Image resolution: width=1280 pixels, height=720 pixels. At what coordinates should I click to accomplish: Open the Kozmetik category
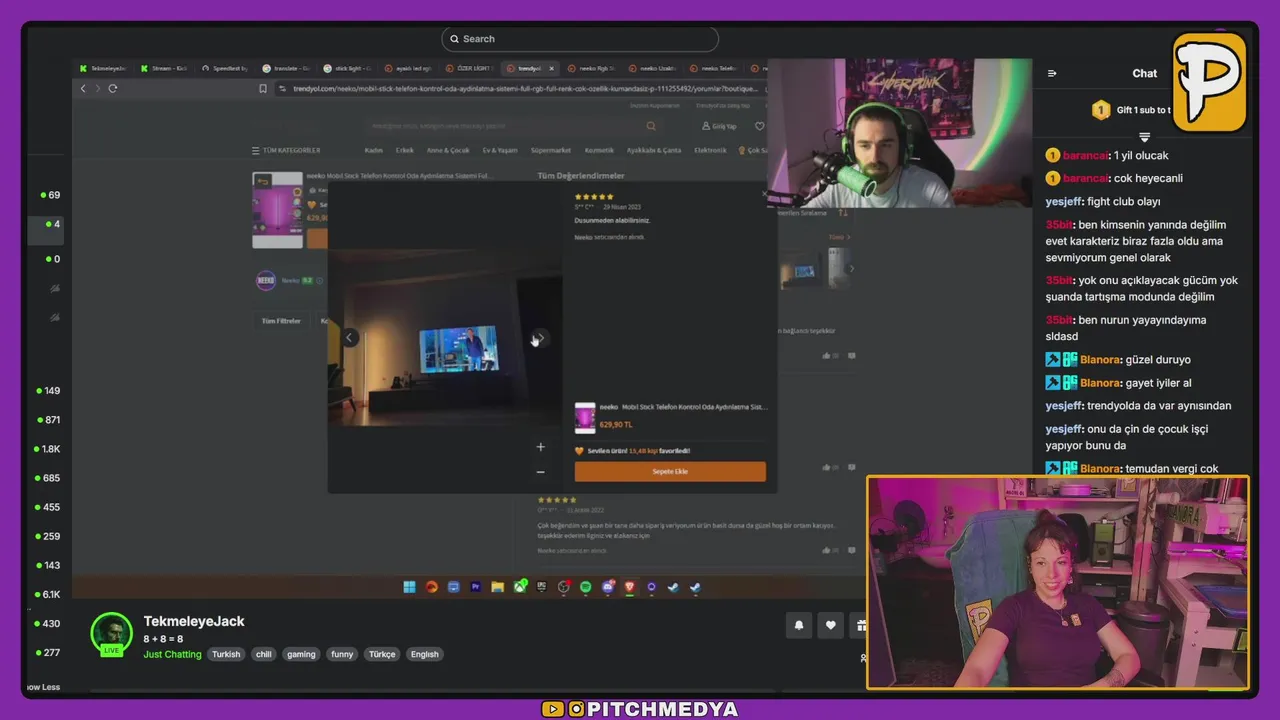click(599, 150)
